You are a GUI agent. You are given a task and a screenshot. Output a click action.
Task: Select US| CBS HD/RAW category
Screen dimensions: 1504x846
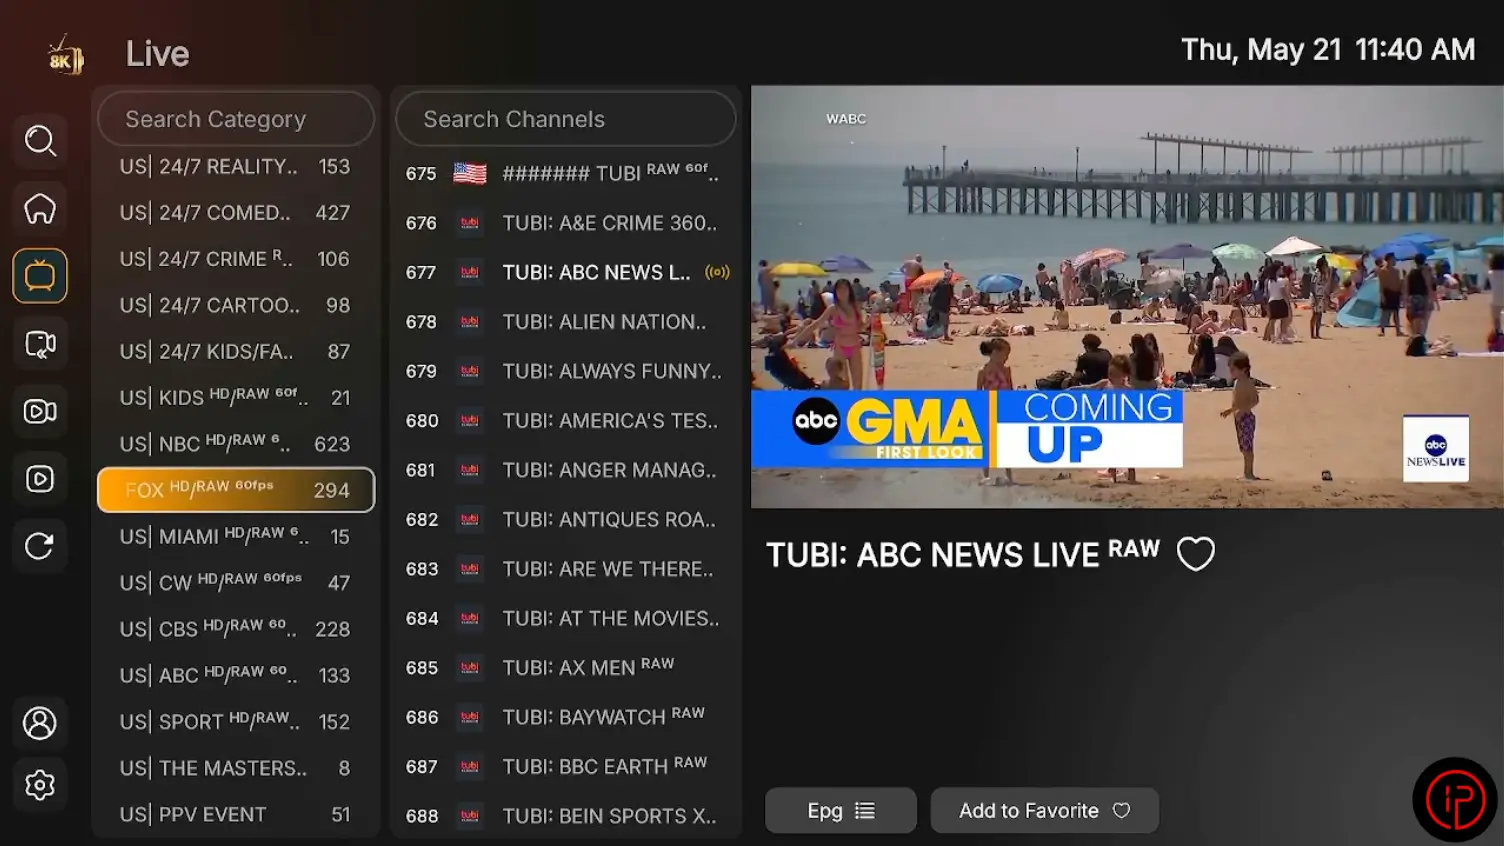point(236,629)
